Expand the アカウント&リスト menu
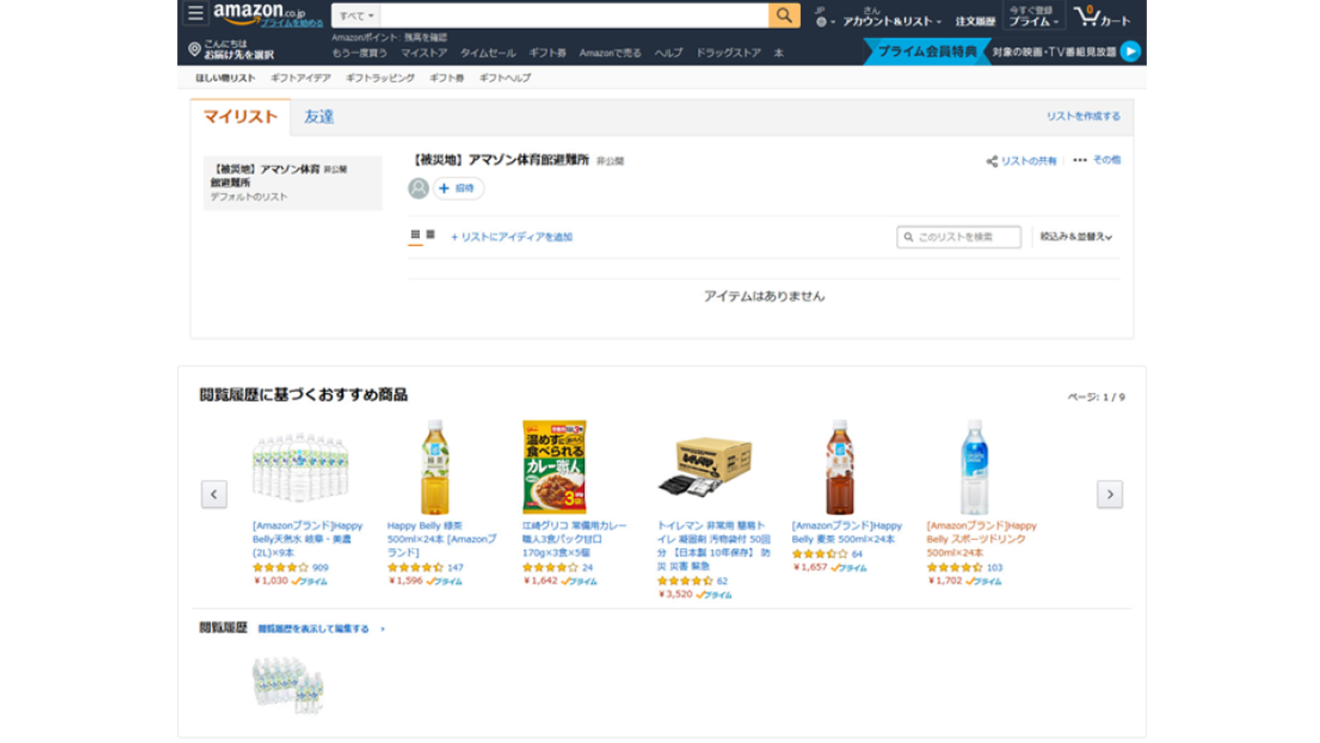Viewport: 1320px width, 743px height. coord(892,21)
